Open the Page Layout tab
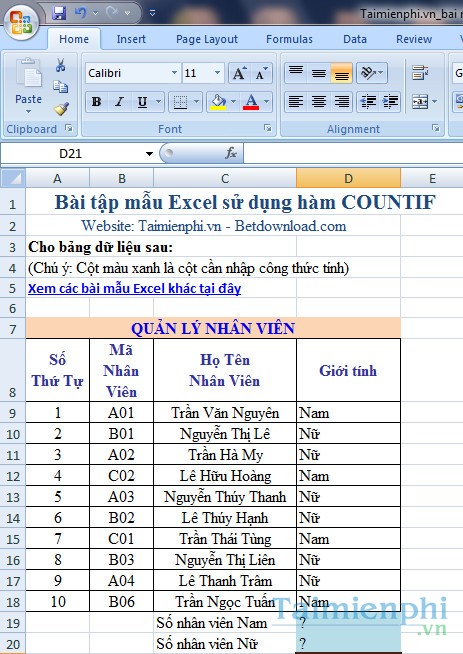 pyautogui.click(x=206, y=39)
